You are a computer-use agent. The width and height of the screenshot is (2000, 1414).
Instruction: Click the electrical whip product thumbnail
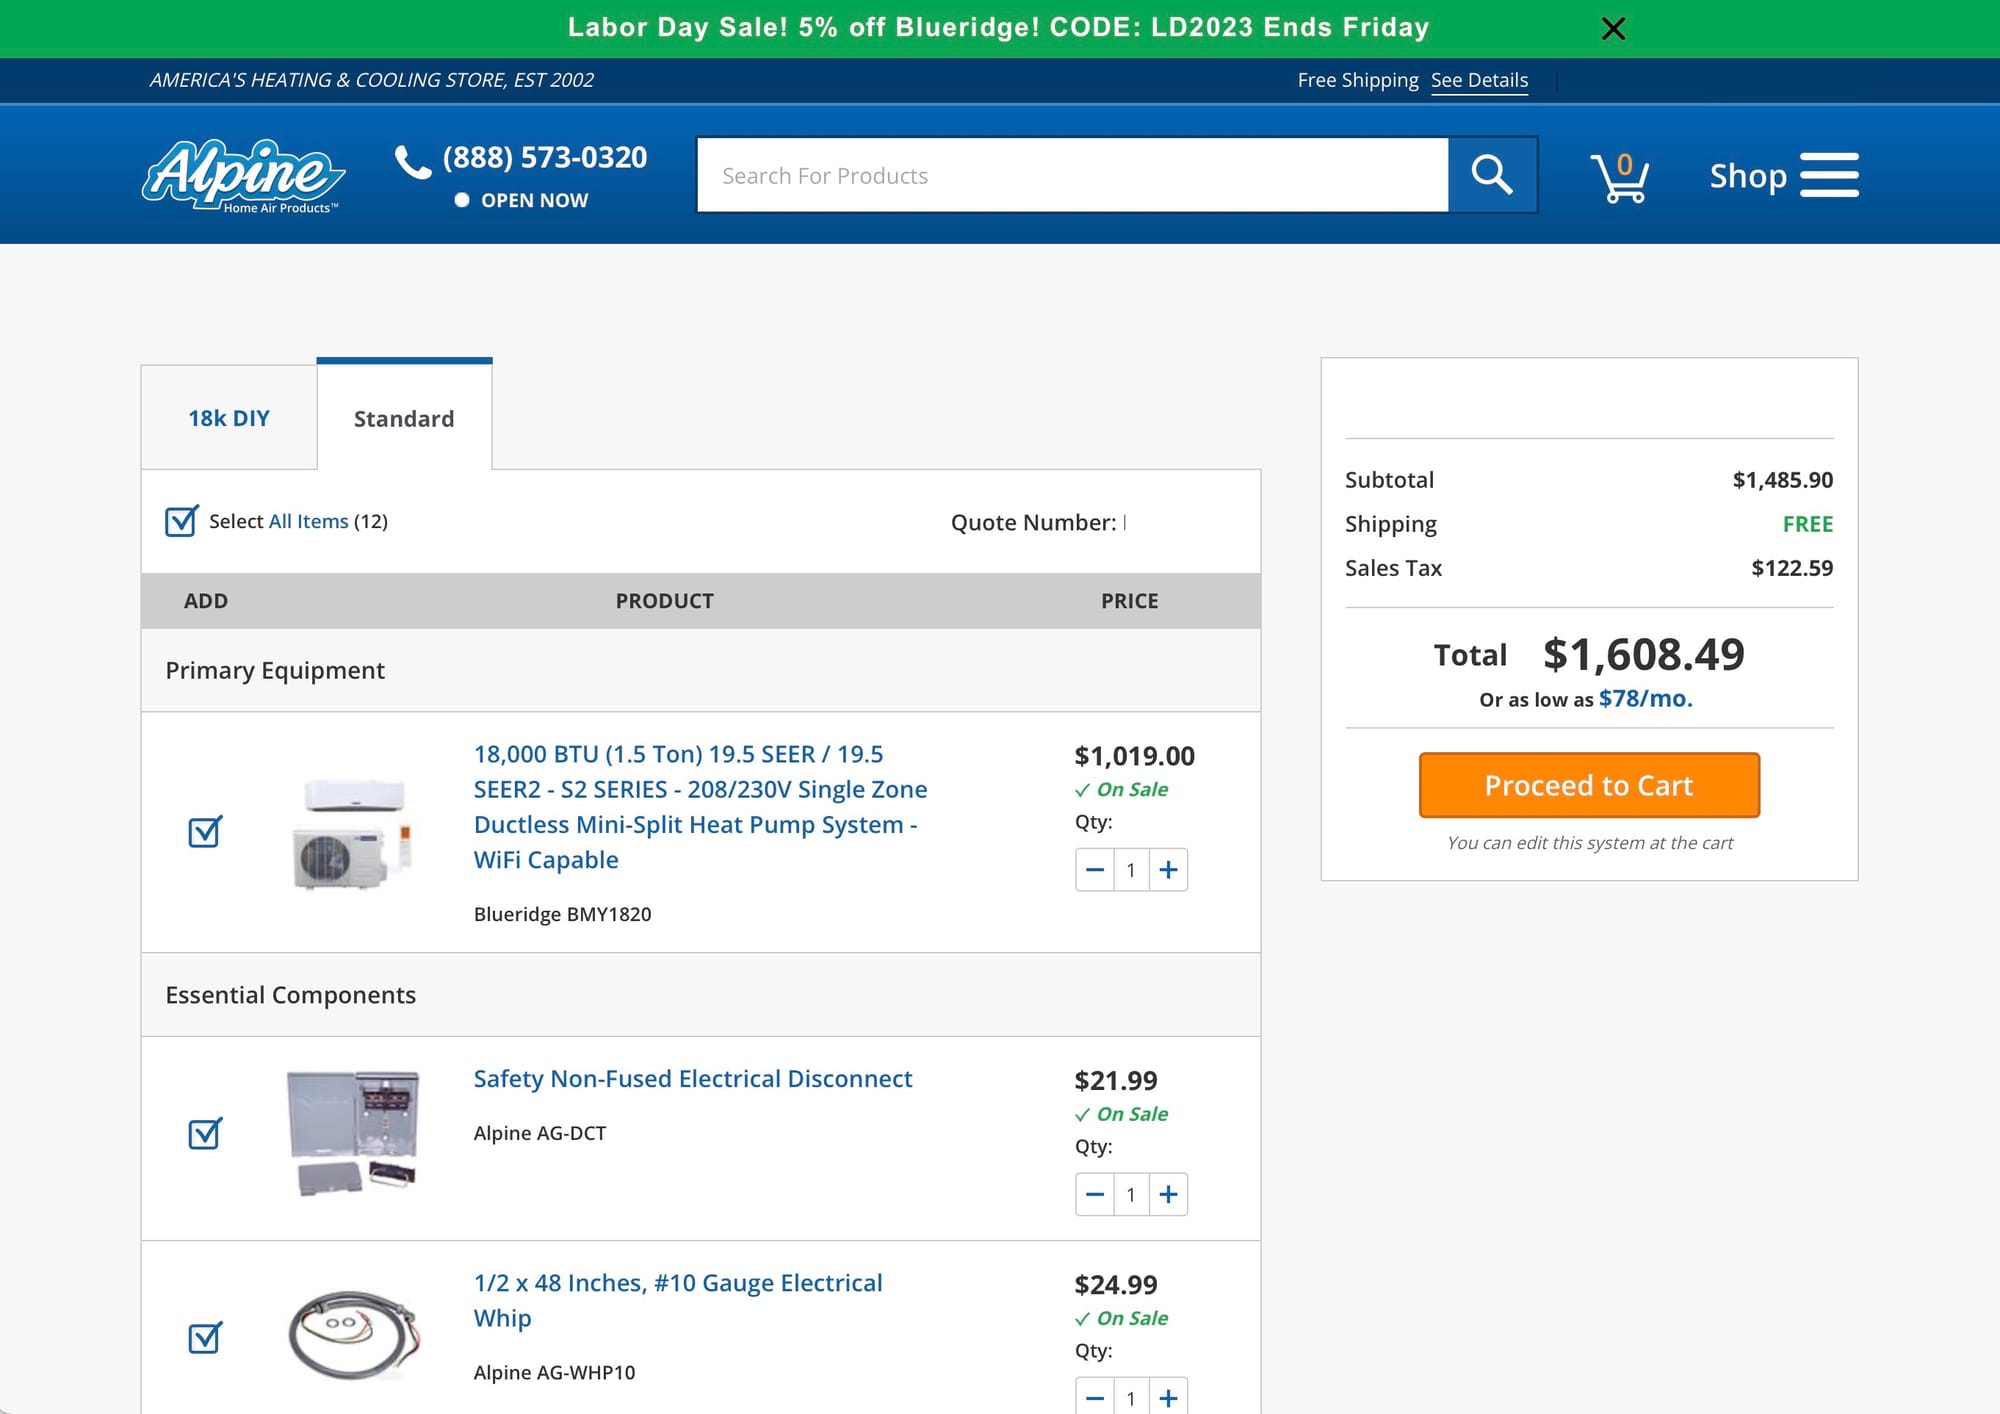[x=353, y=1335]
